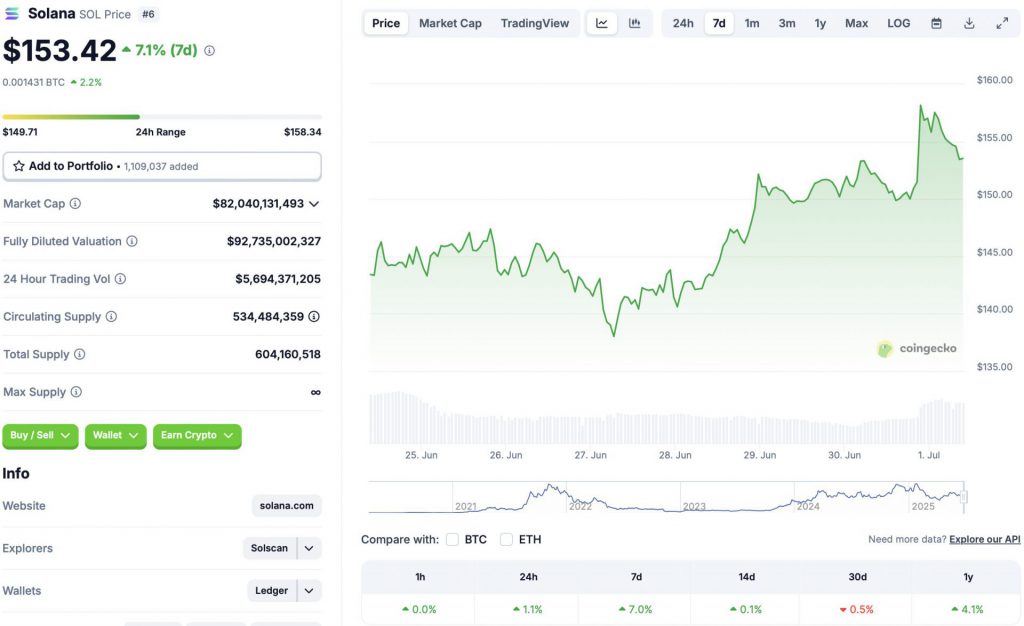The image size is (1024, 626).
Task: Click the star icon in Add to Portfolio
Action: [x=19, y=166]
